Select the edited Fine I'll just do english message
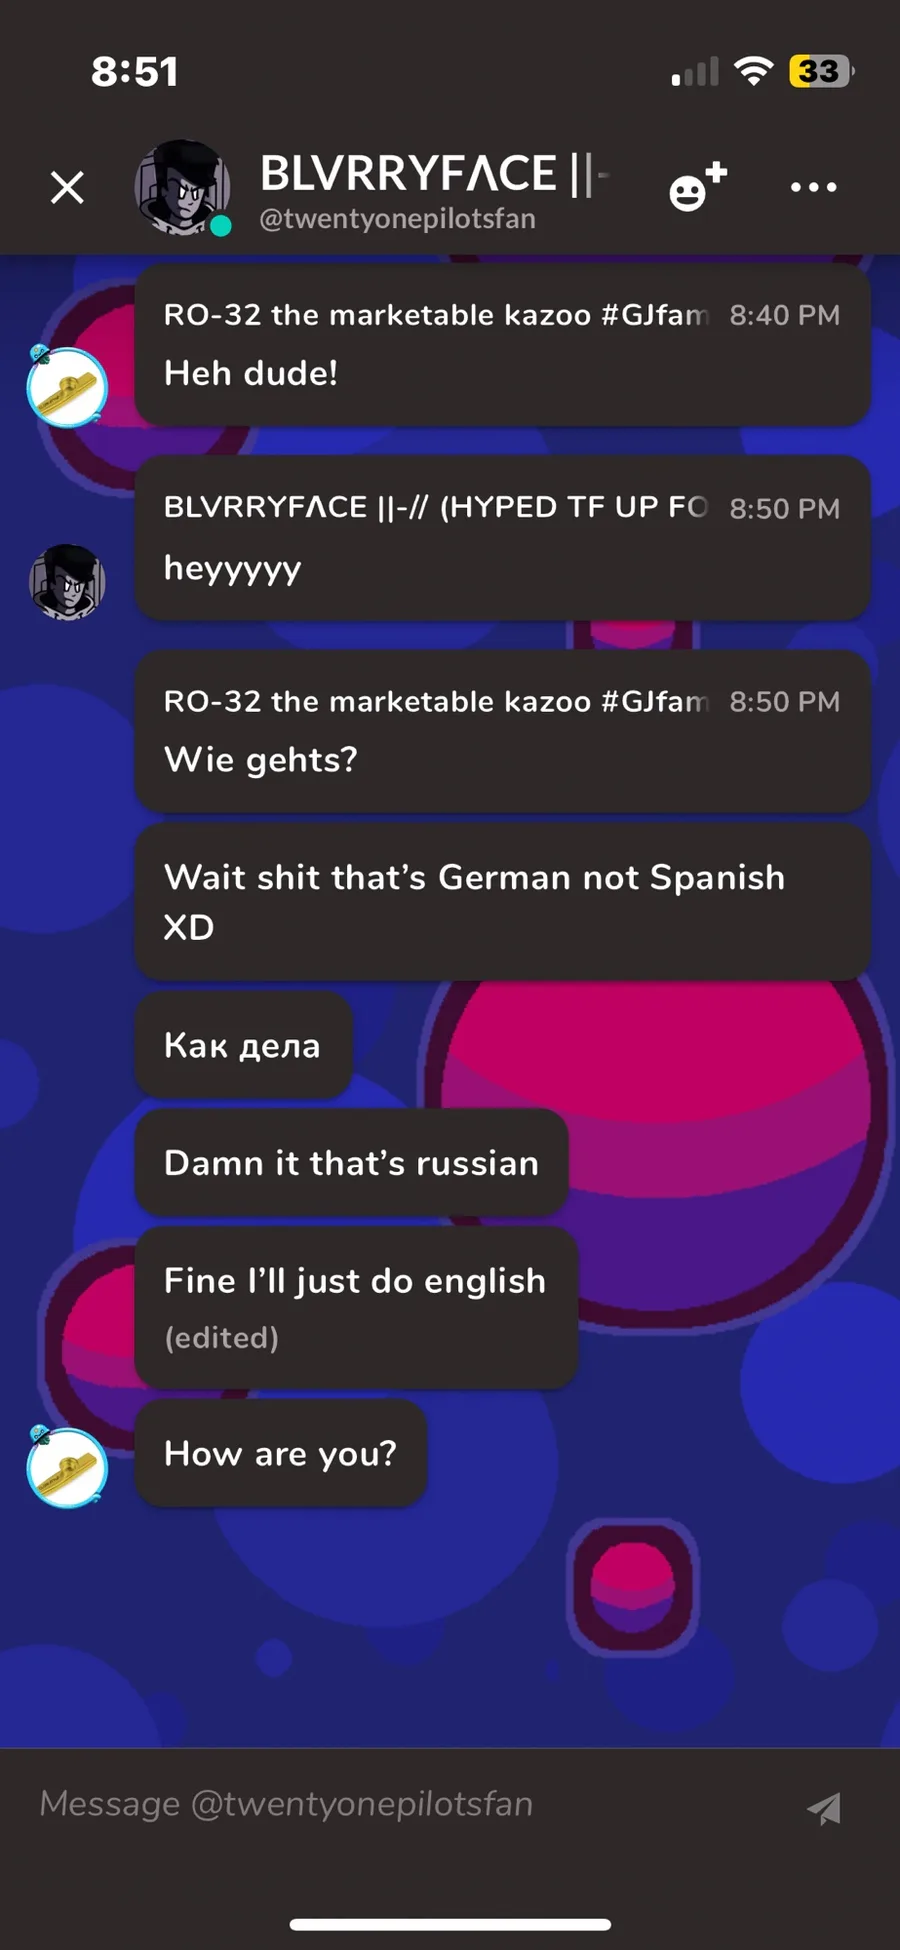This screenshot has height=1950, width=900. pyautogui.click(x=356, y=1308)
